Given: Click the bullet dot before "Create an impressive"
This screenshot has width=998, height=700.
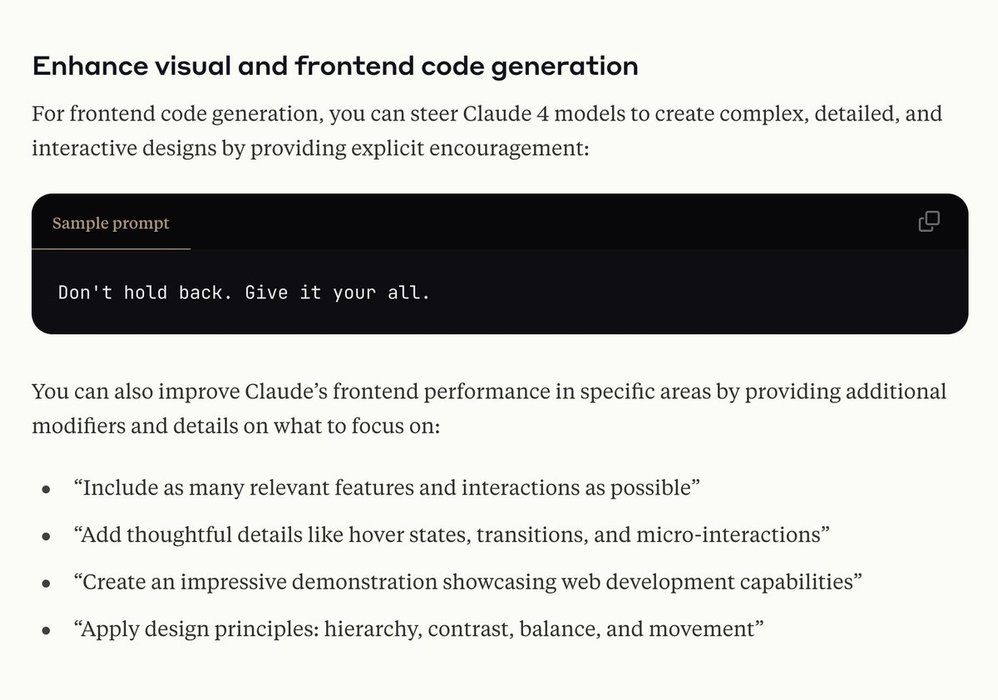Looking at the screenshot, I should pos(46,584).
